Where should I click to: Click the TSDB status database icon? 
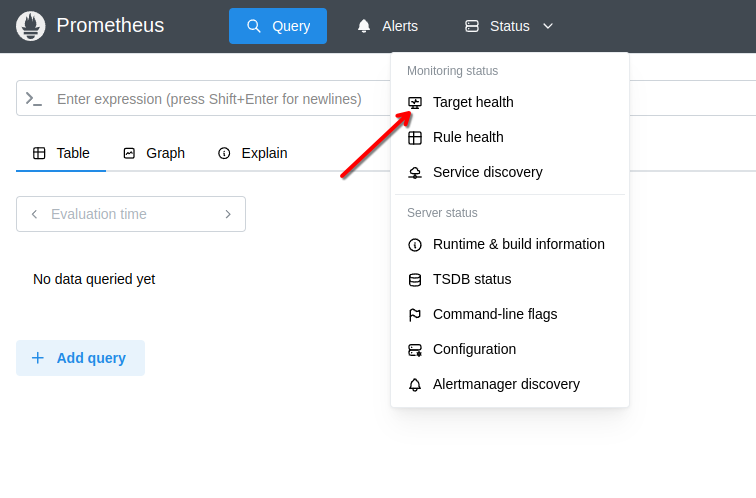tap(415, 279)
